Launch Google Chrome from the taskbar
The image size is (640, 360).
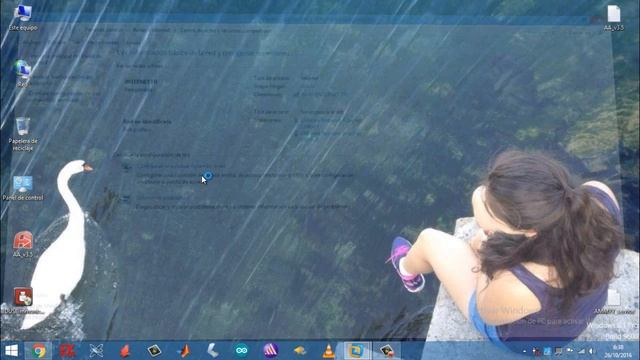[39, 351]
